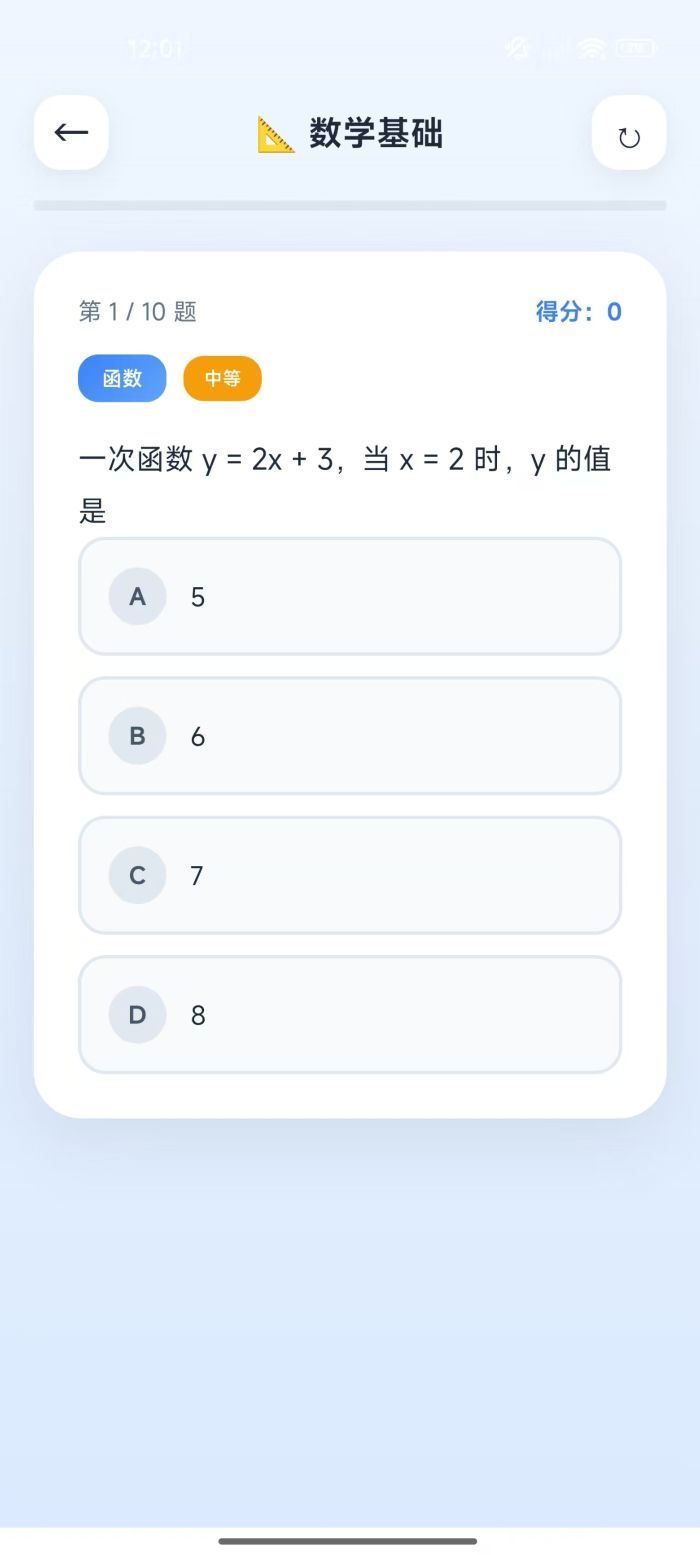700x1555 pixels.
Task: Choose answer D showing 8
Action: click(x=350, y=1014)
